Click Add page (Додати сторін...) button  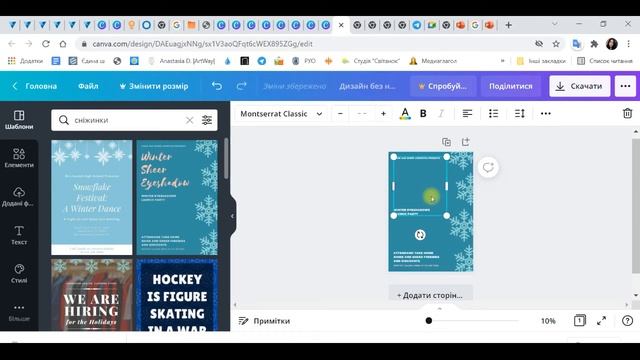point(430,295)
